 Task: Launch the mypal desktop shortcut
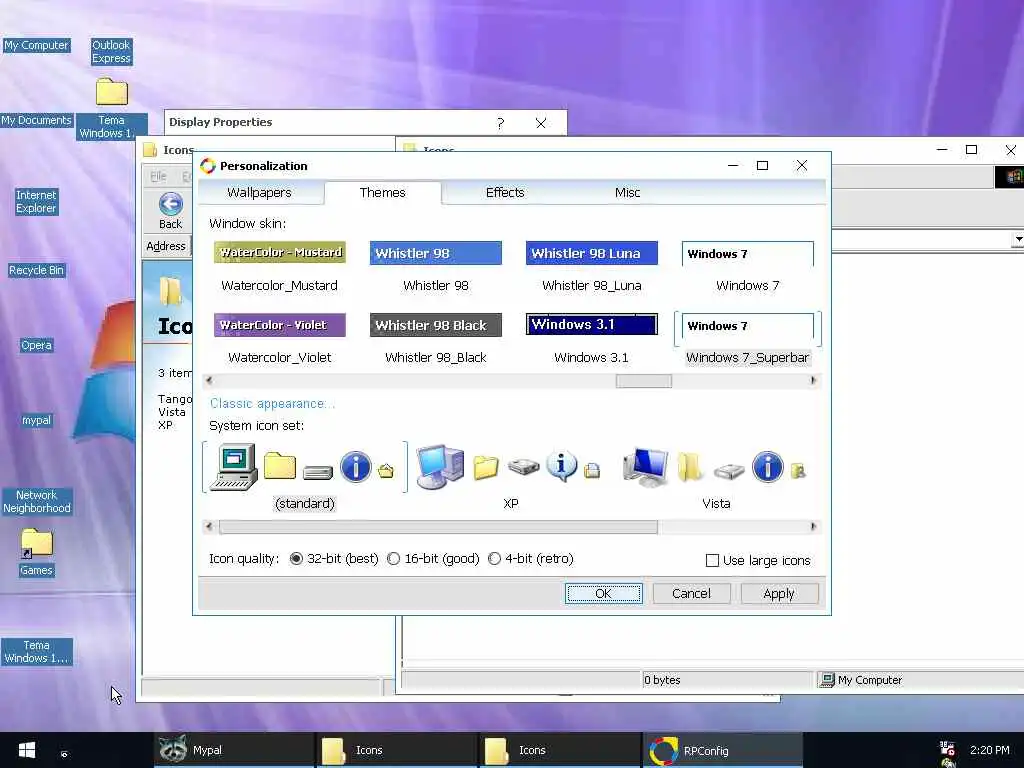36,421
